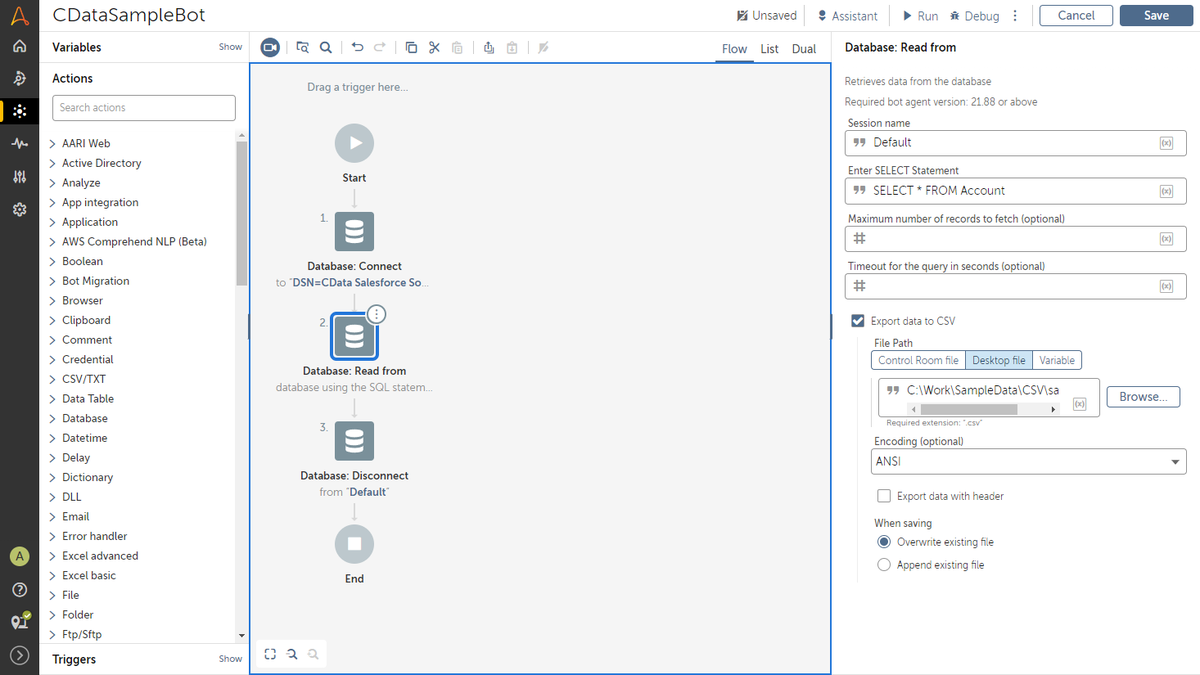This screenshot has width=1200, height=675.
Task: Undo the last action
Action: click(357, 47)
